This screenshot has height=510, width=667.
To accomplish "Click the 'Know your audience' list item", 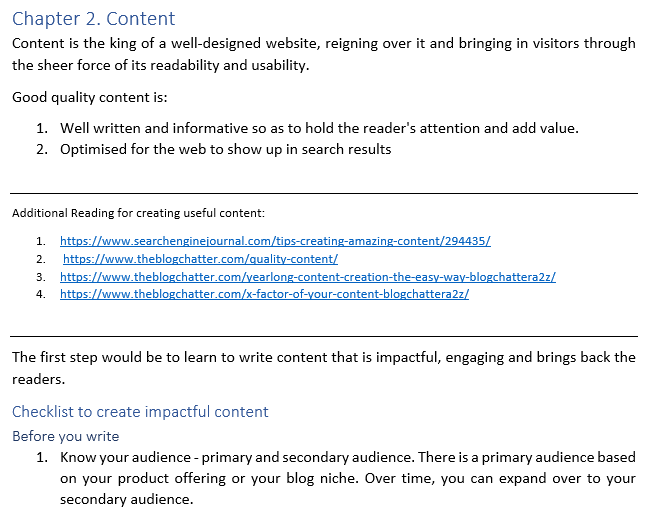I will 348,478.
